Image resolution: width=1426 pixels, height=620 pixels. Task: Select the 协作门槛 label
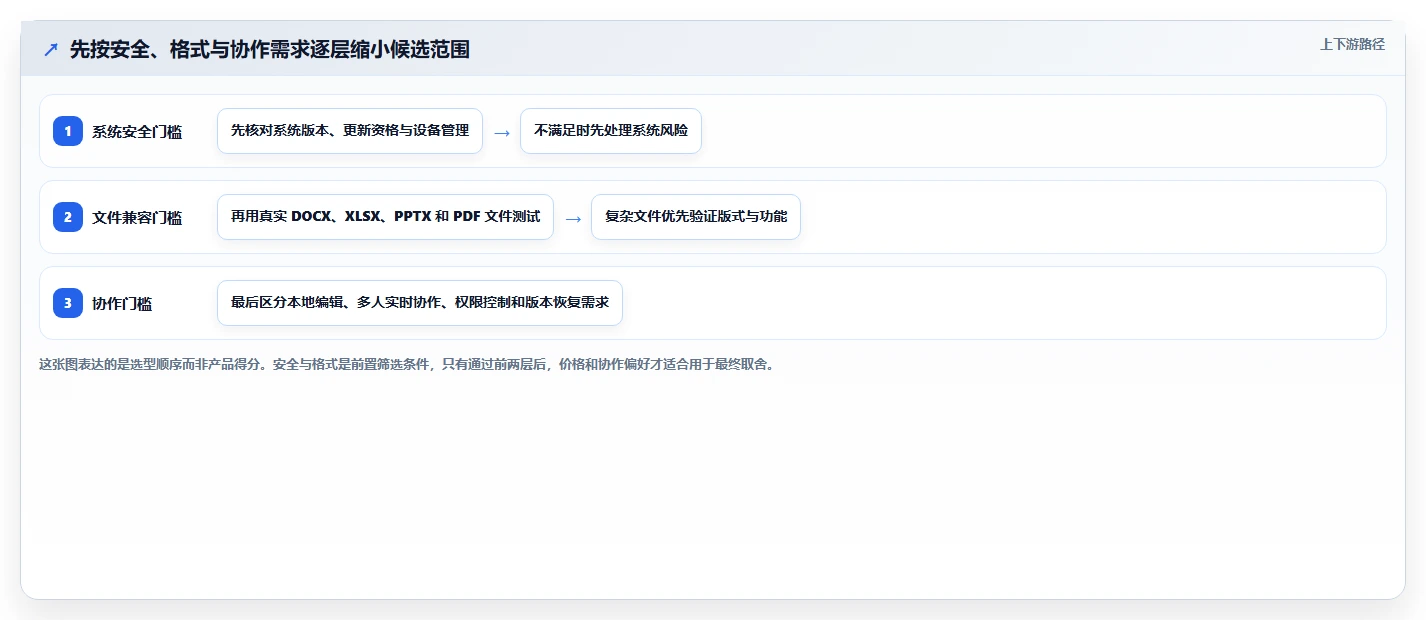[122, 303]
